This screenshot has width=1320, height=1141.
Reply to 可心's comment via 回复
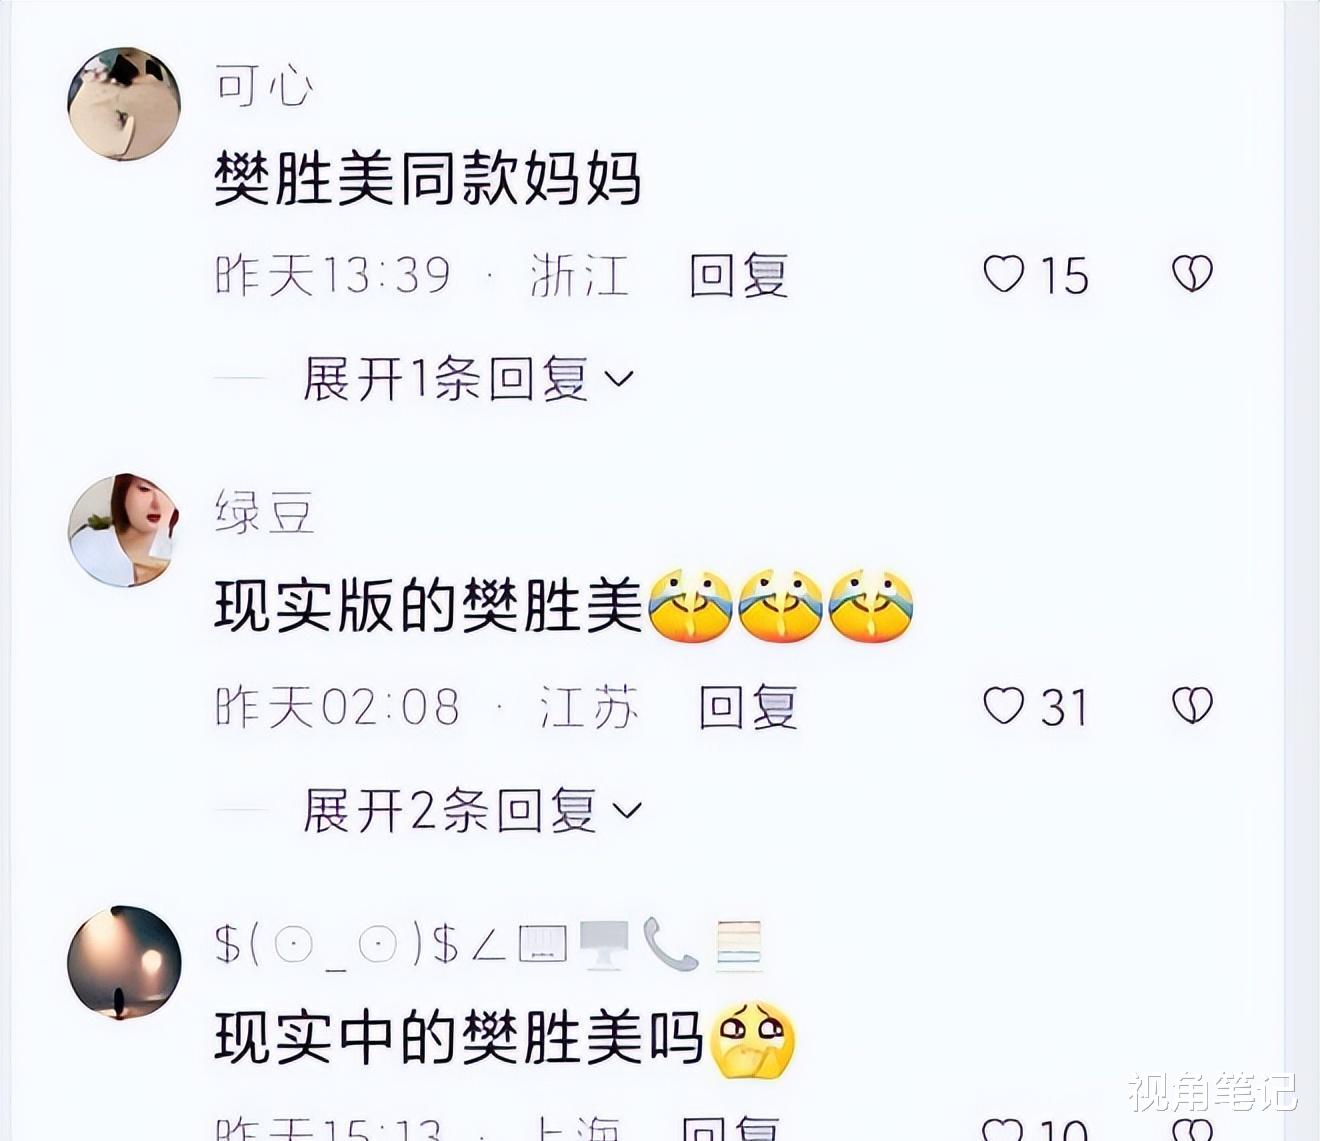738,275
